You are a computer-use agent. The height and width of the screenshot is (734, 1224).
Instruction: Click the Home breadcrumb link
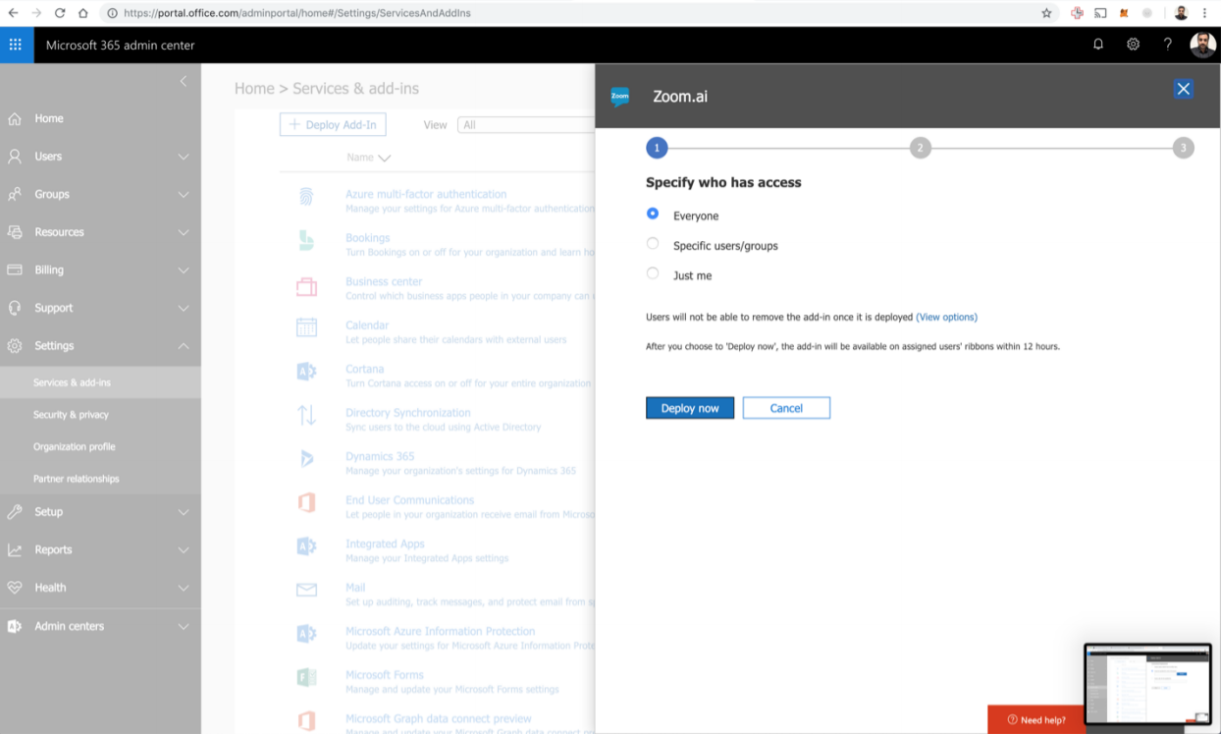pos(254,89)
